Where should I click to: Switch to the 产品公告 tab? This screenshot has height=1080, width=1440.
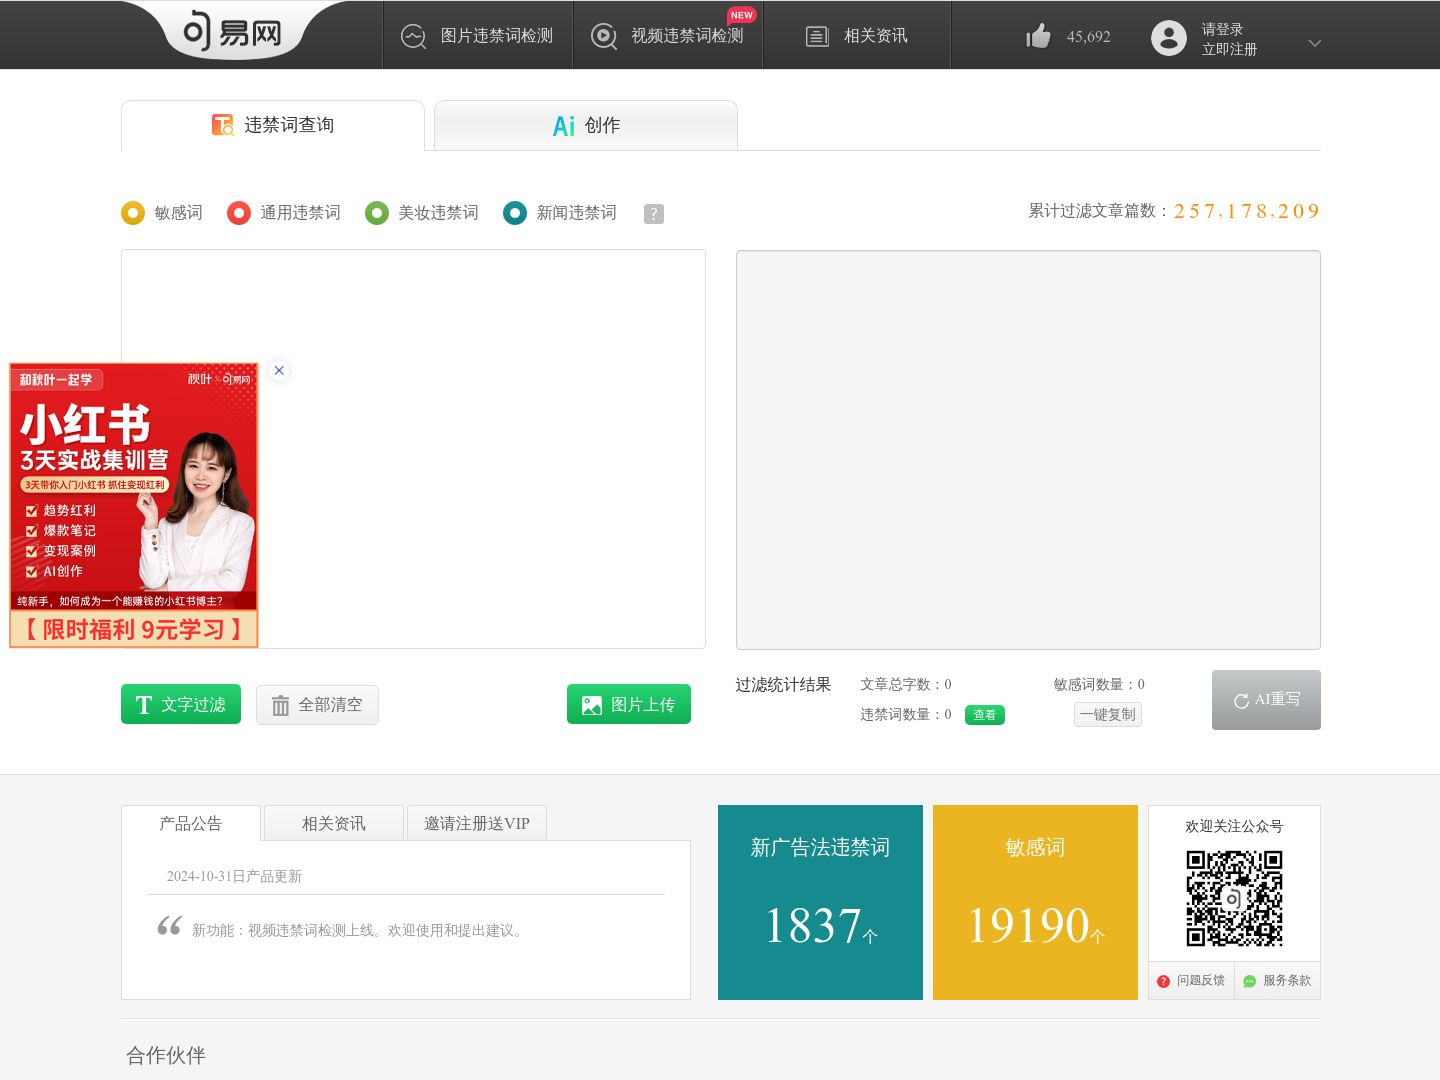(x=191, y=823)
